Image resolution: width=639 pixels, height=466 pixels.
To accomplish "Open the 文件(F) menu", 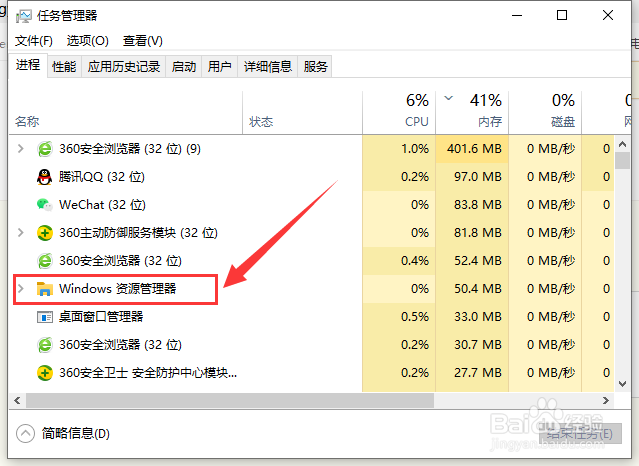I will point(34,41).
